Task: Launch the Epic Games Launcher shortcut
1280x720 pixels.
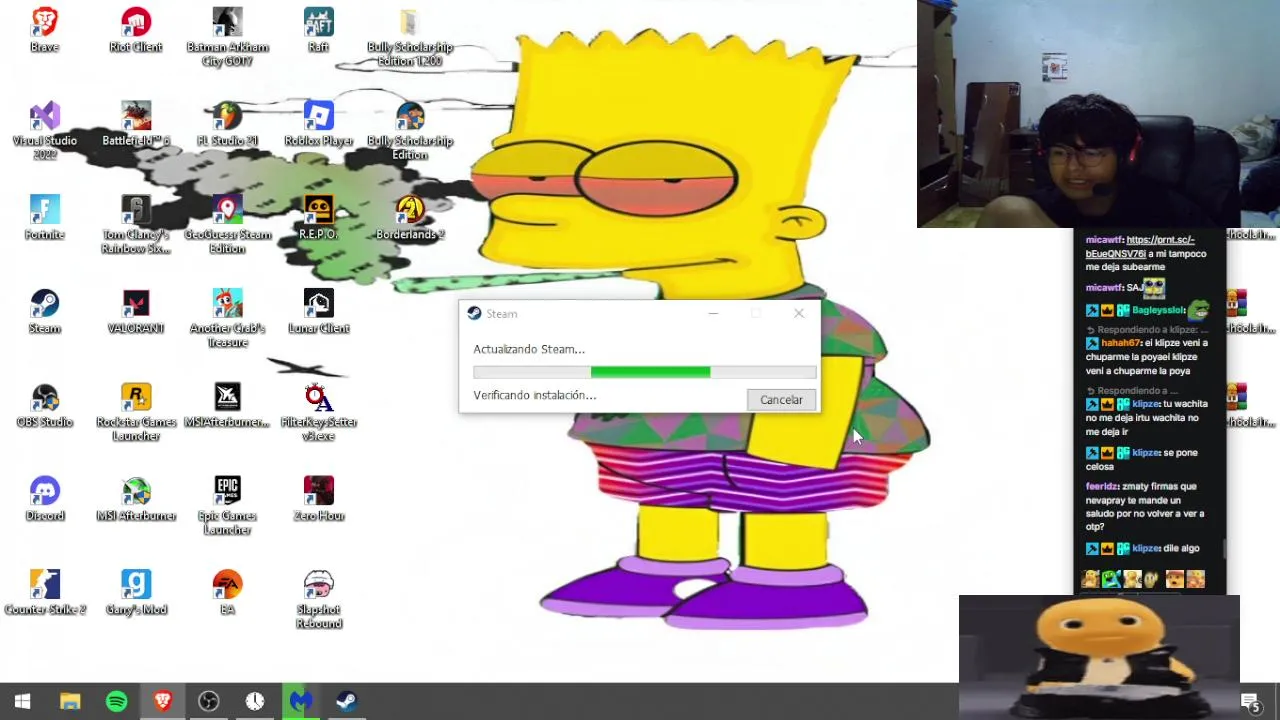Action: point(227,507)
